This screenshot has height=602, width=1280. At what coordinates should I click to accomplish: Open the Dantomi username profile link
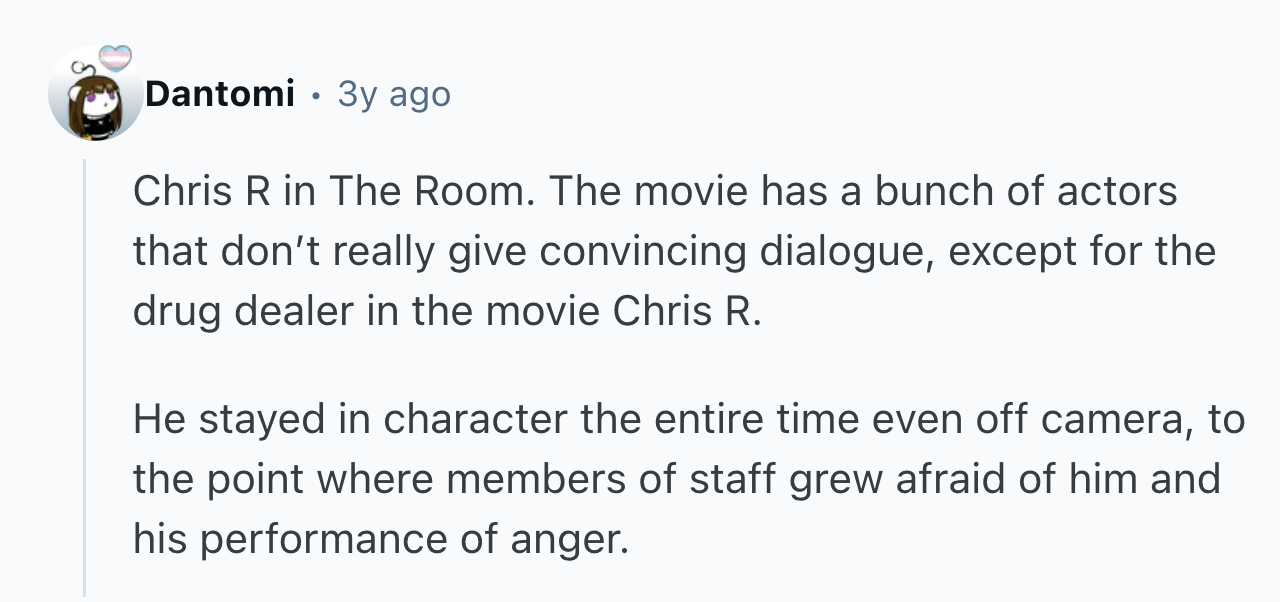(220, 94)
